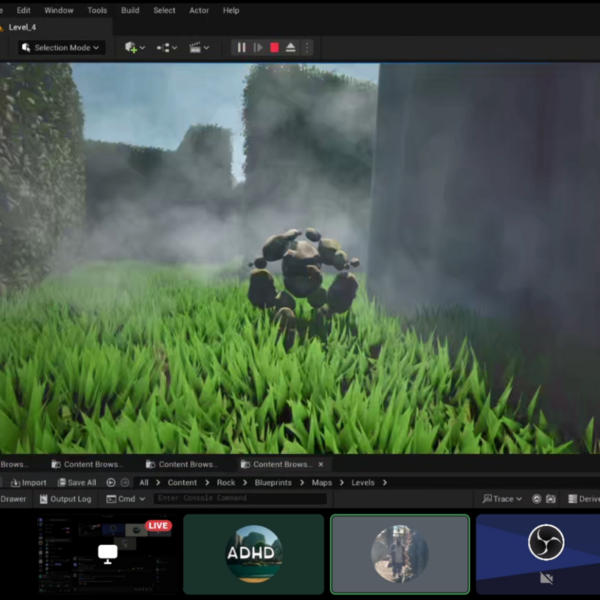
Task: Click the camera-off icon on OBS tile
Action: click(546, 578)
